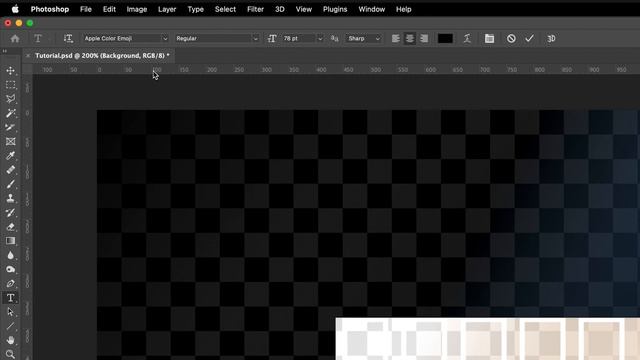The height and width of the screenshot is (360, 640).
Task: Click the font size 78 pt field
Action: point(299,38)
